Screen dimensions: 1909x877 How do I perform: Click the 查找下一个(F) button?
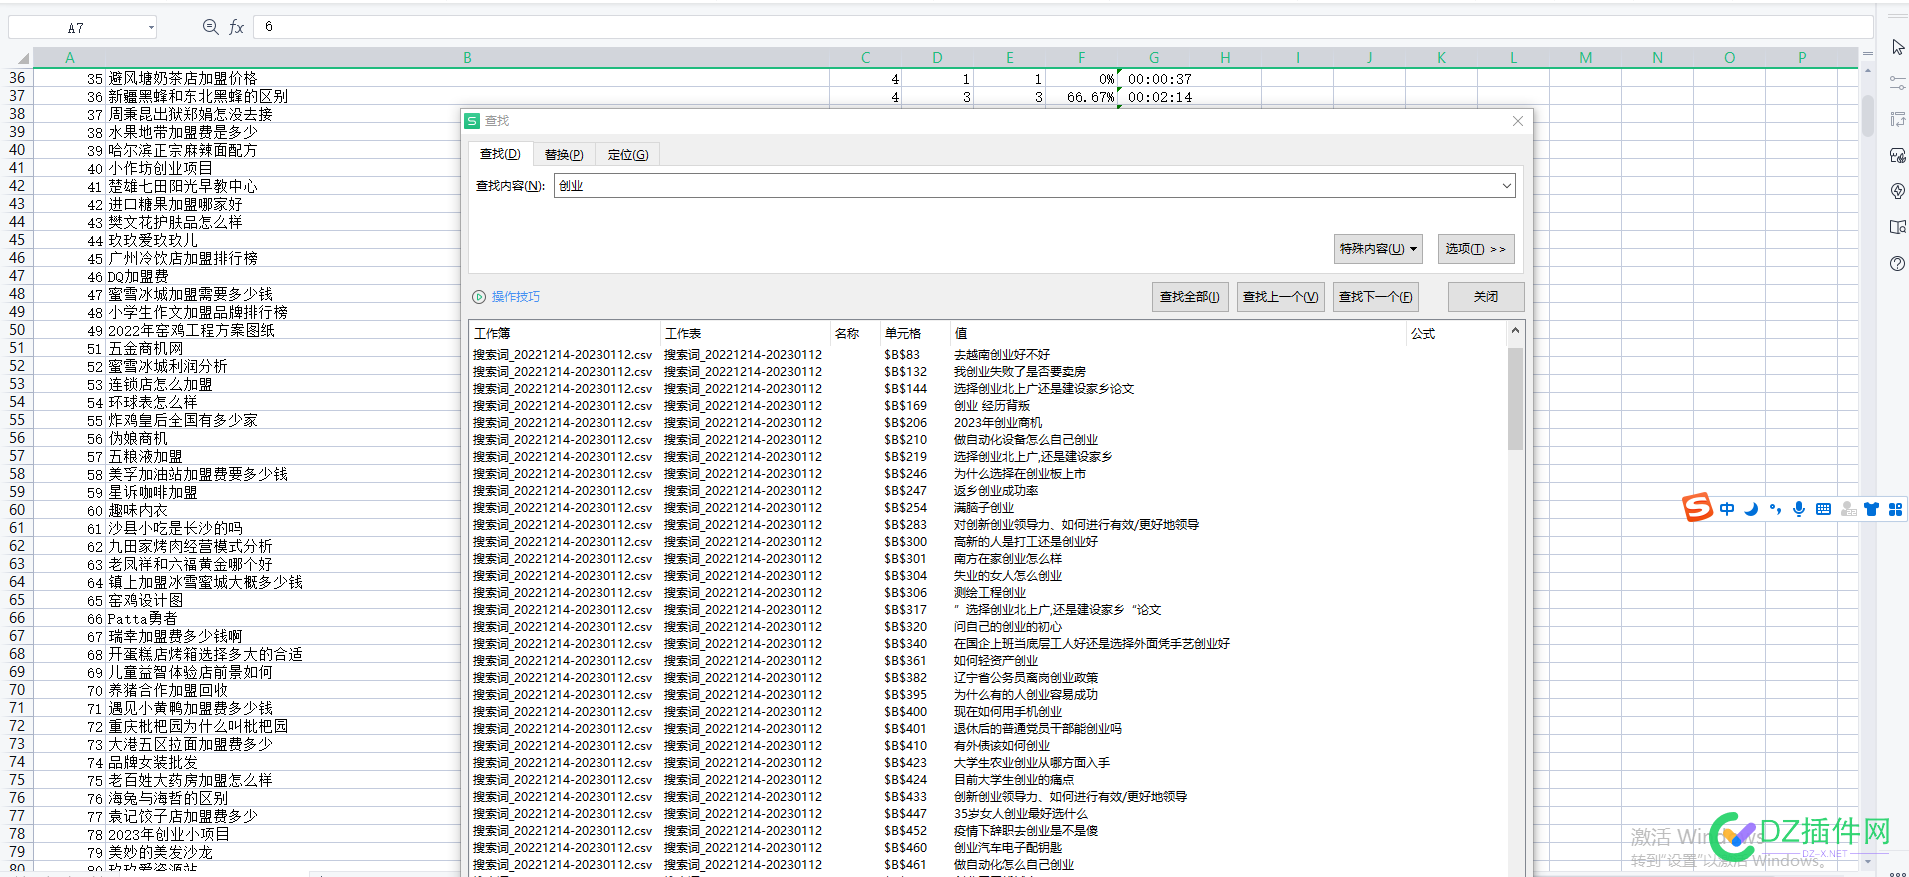click(1375, 297)
